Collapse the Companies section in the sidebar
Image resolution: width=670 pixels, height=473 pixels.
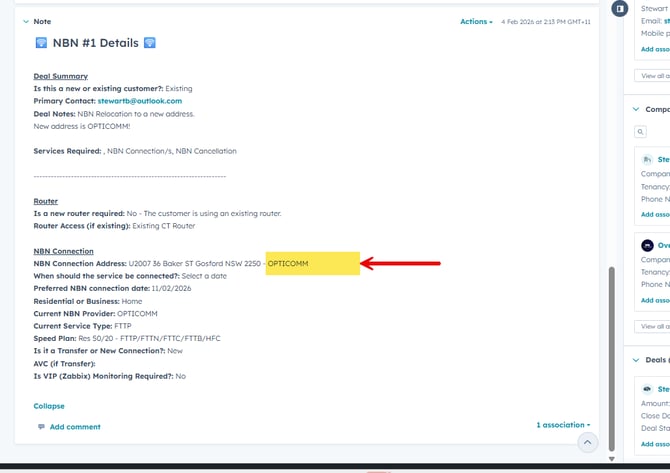[x=637, y=109]
